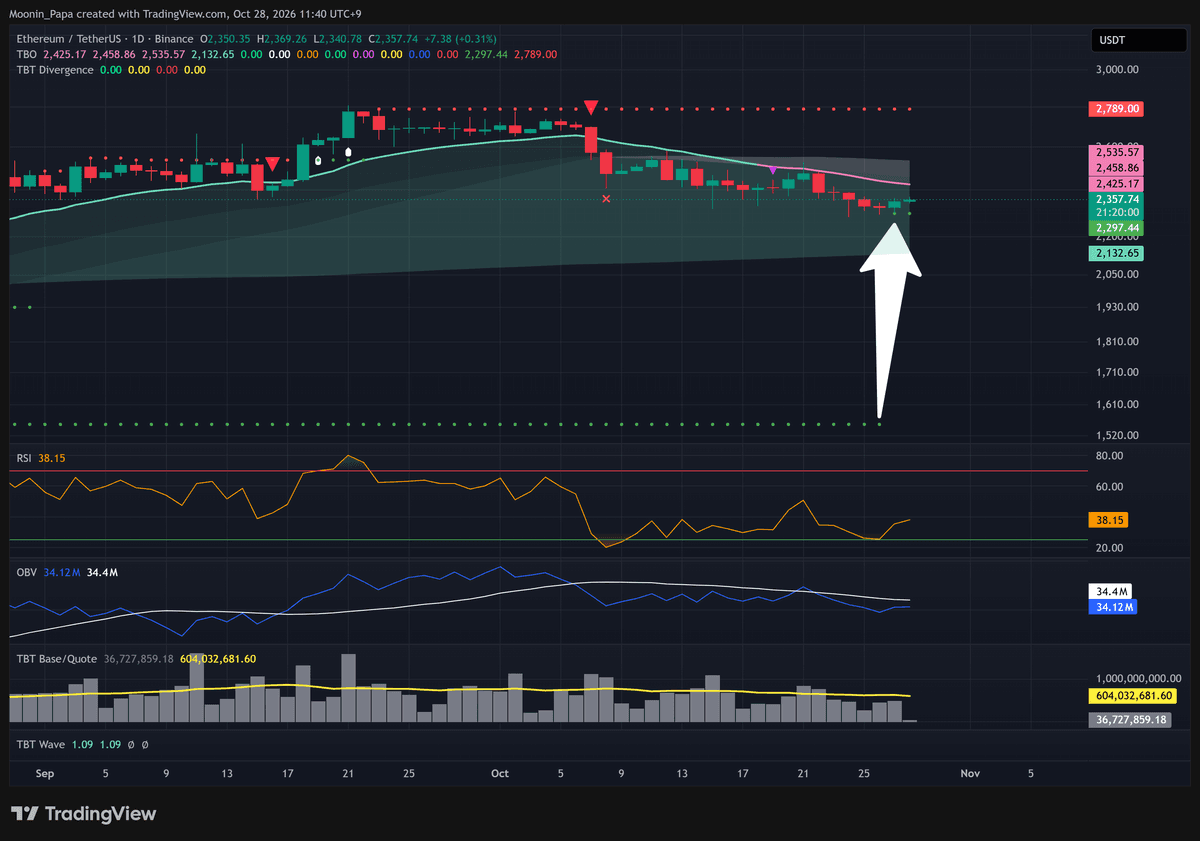Click the green 2,297.44 price scale label
The height and width of the screenshot is (841, 1200).
(x=1117, y=228)
